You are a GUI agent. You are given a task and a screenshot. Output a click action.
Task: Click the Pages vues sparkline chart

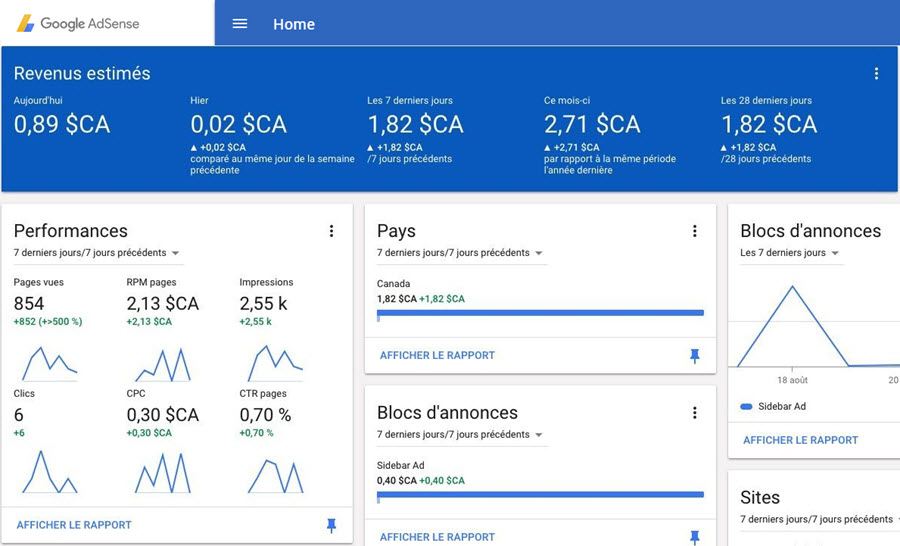coord(49,364)
